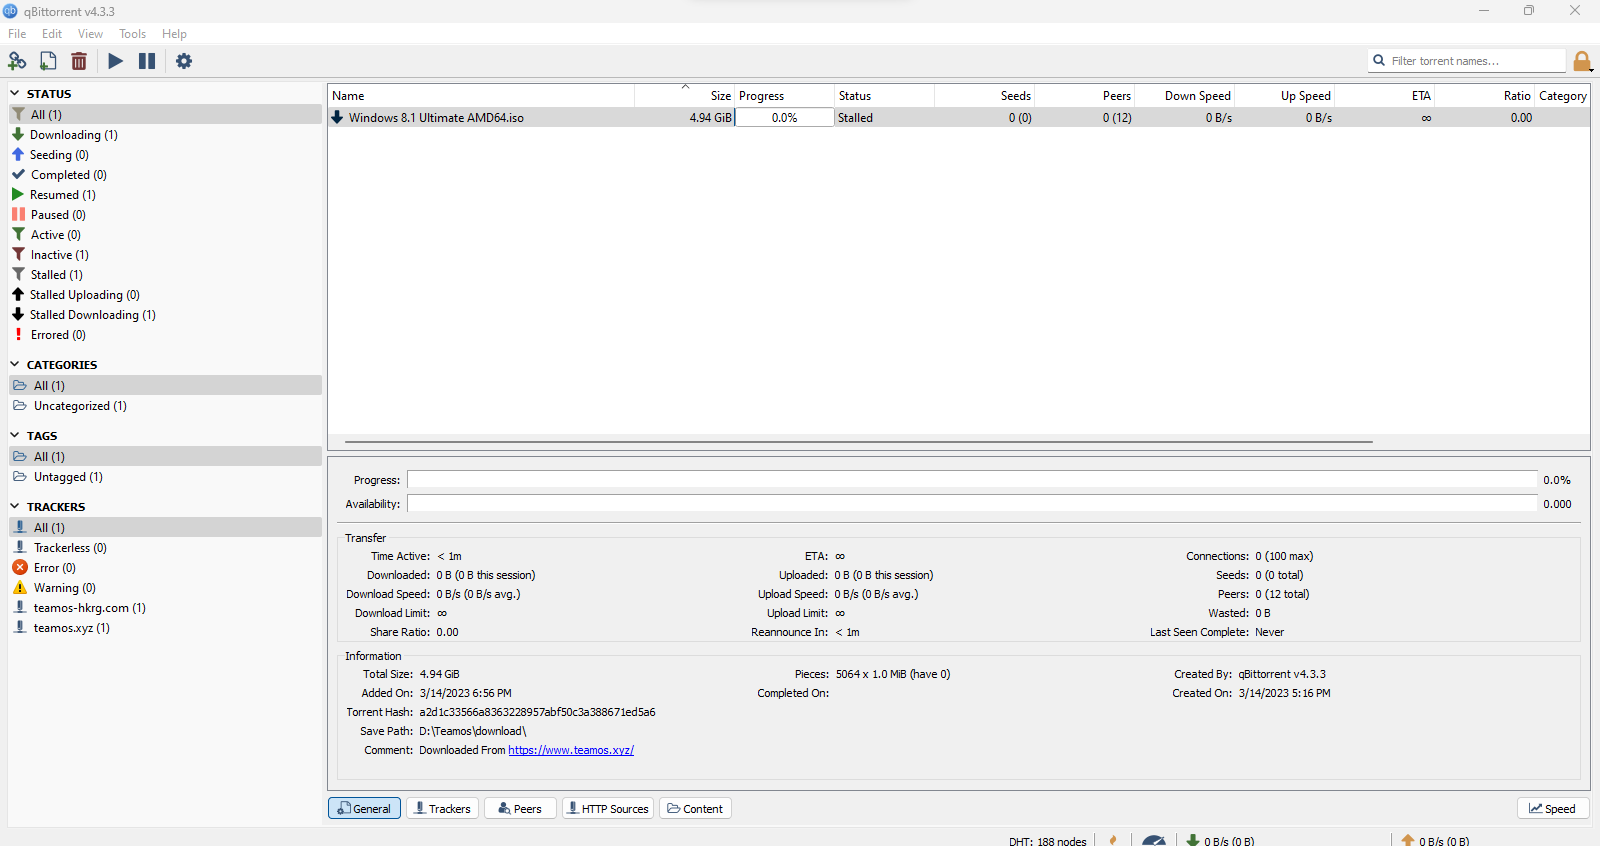Open the Help menu
The width and height of the screenshot is (1600, 846).
(x=174, y=34)
